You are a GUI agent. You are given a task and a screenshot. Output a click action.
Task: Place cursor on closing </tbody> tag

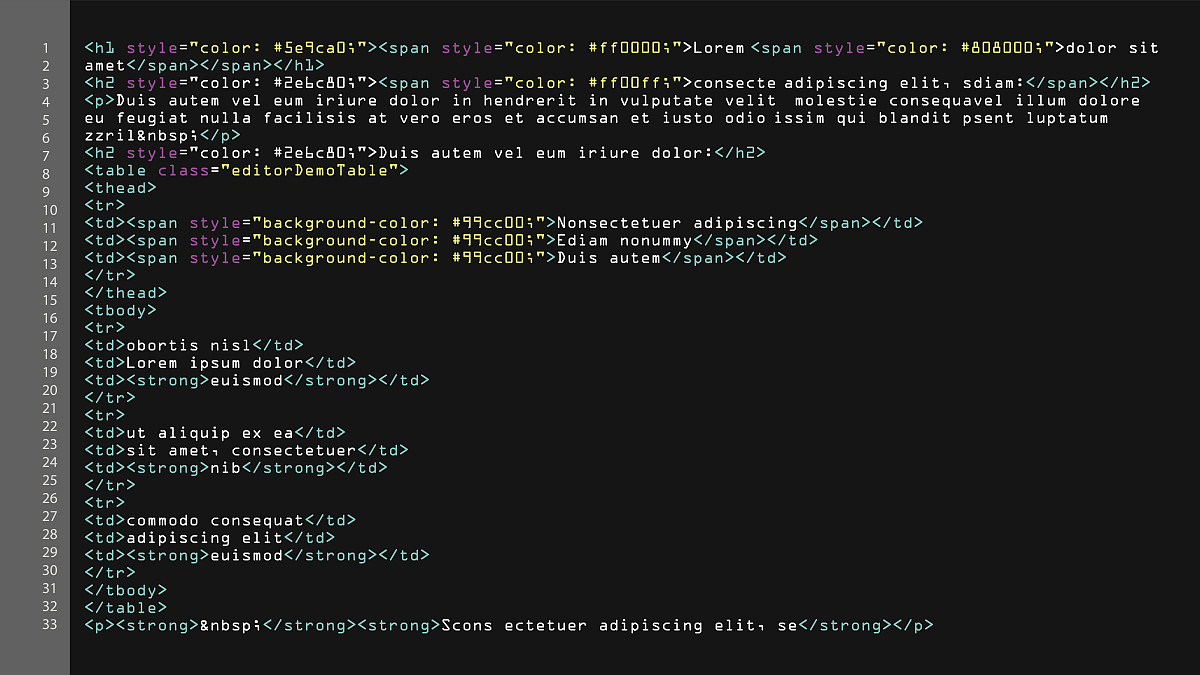(x=126, y=590)
